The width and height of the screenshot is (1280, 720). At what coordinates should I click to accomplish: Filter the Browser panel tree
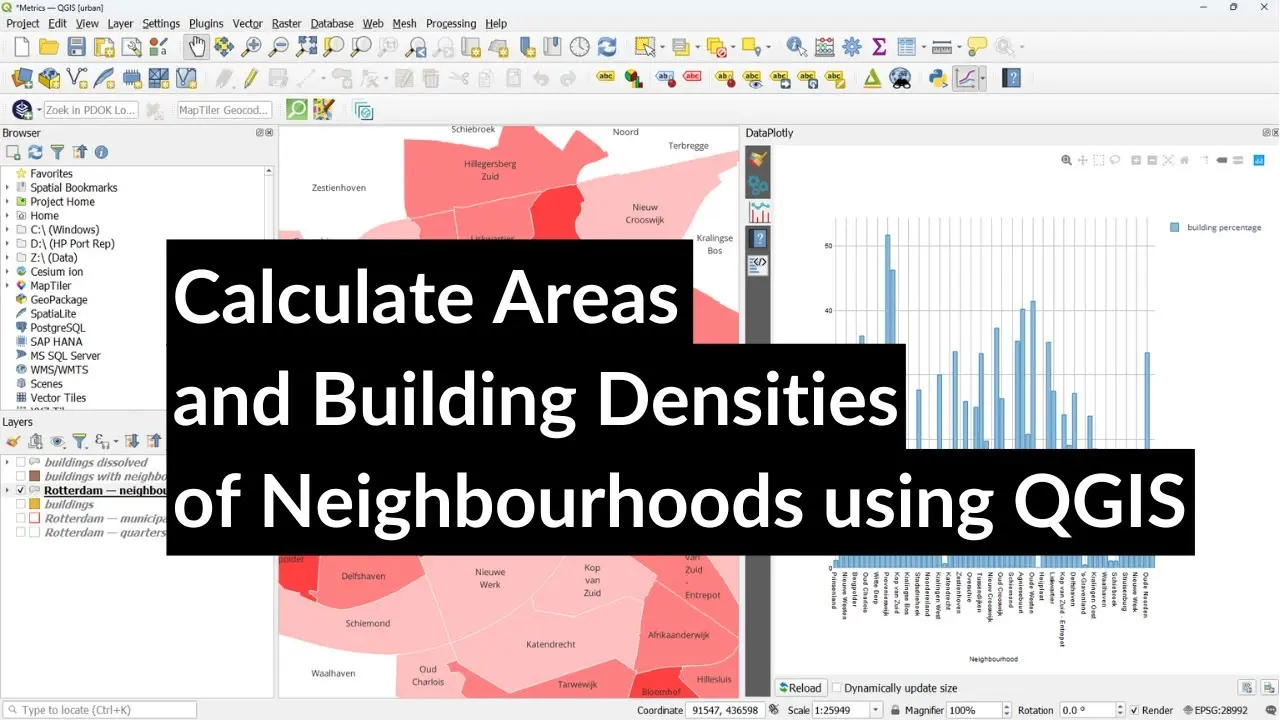[x=57, y=152]
